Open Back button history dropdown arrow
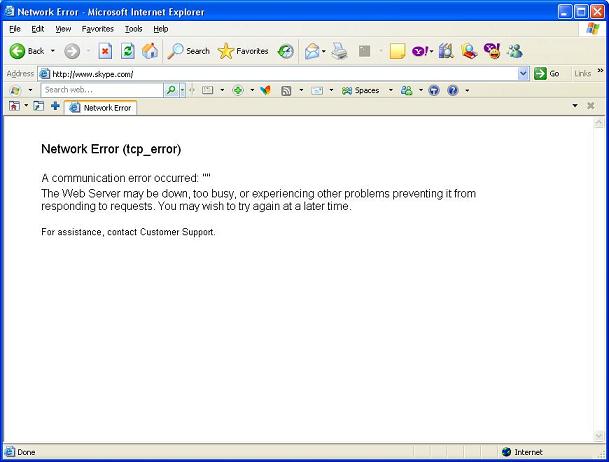This screenshot has height=462, width=609. (53, 51)
